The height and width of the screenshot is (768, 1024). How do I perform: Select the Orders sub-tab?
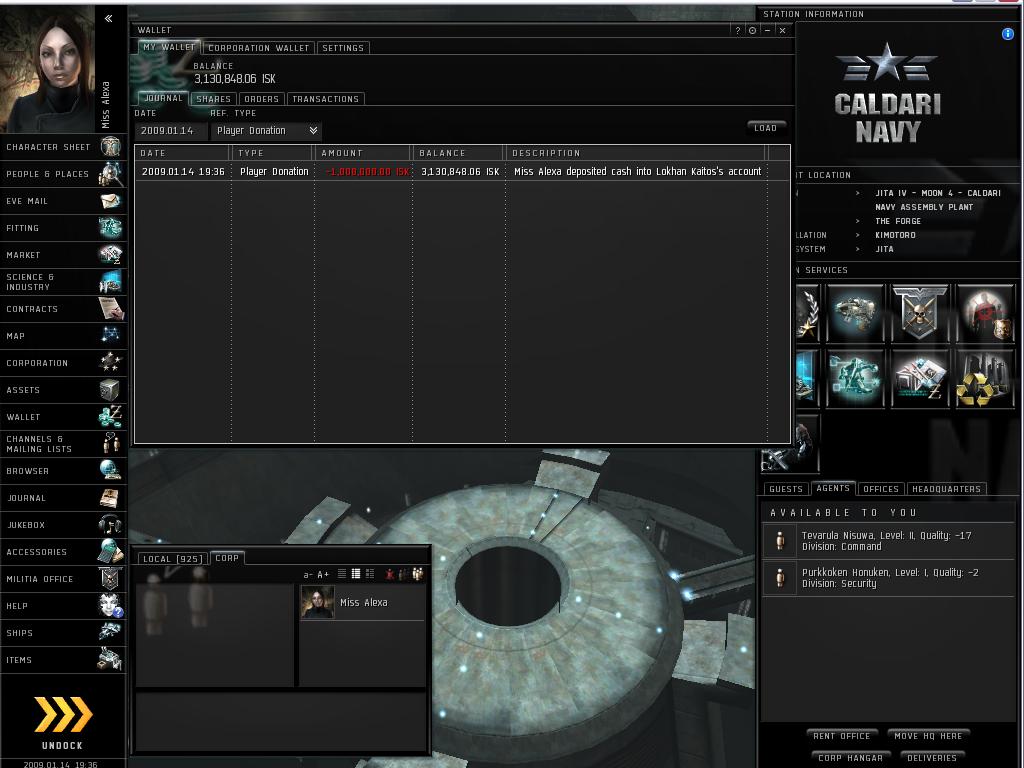(261, 99)
